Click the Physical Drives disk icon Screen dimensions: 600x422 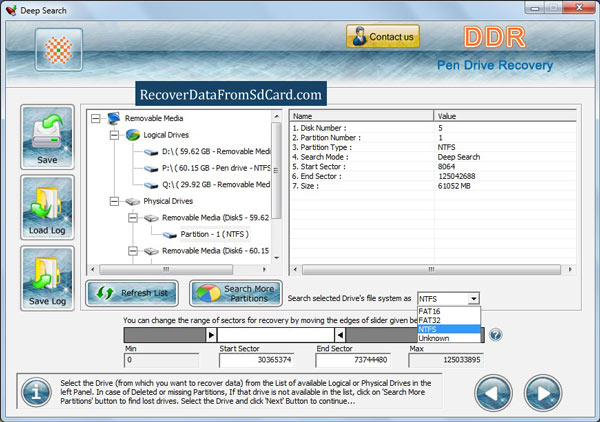point(133,201)
